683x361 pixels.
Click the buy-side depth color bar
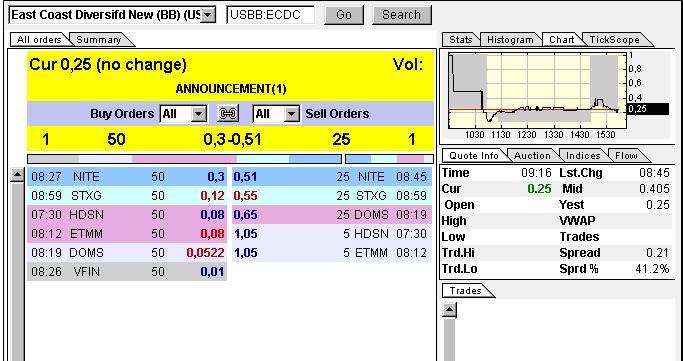pos(184,159)
